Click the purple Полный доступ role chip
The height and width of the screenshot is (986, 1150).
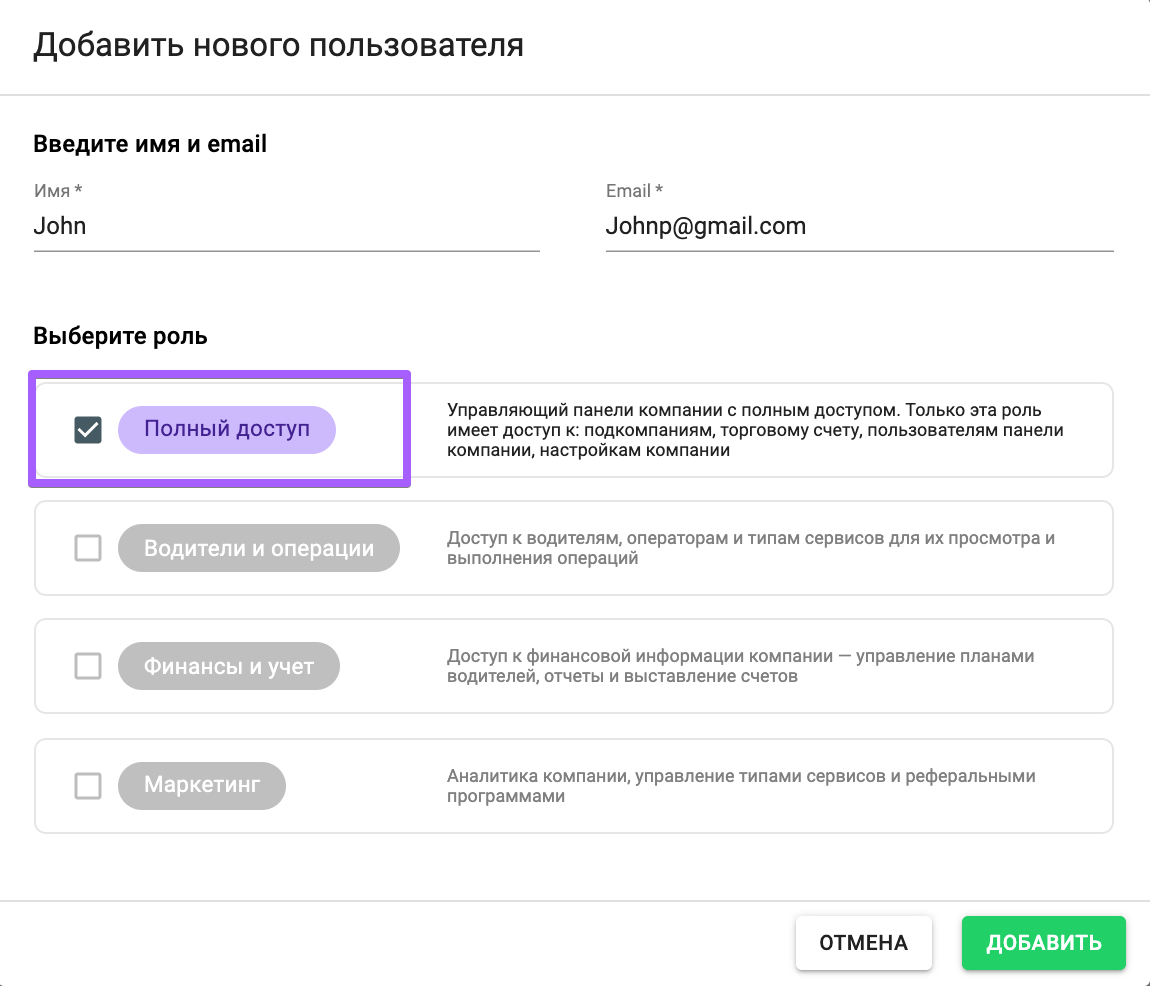pyautogui.click(x=227, y=430)
